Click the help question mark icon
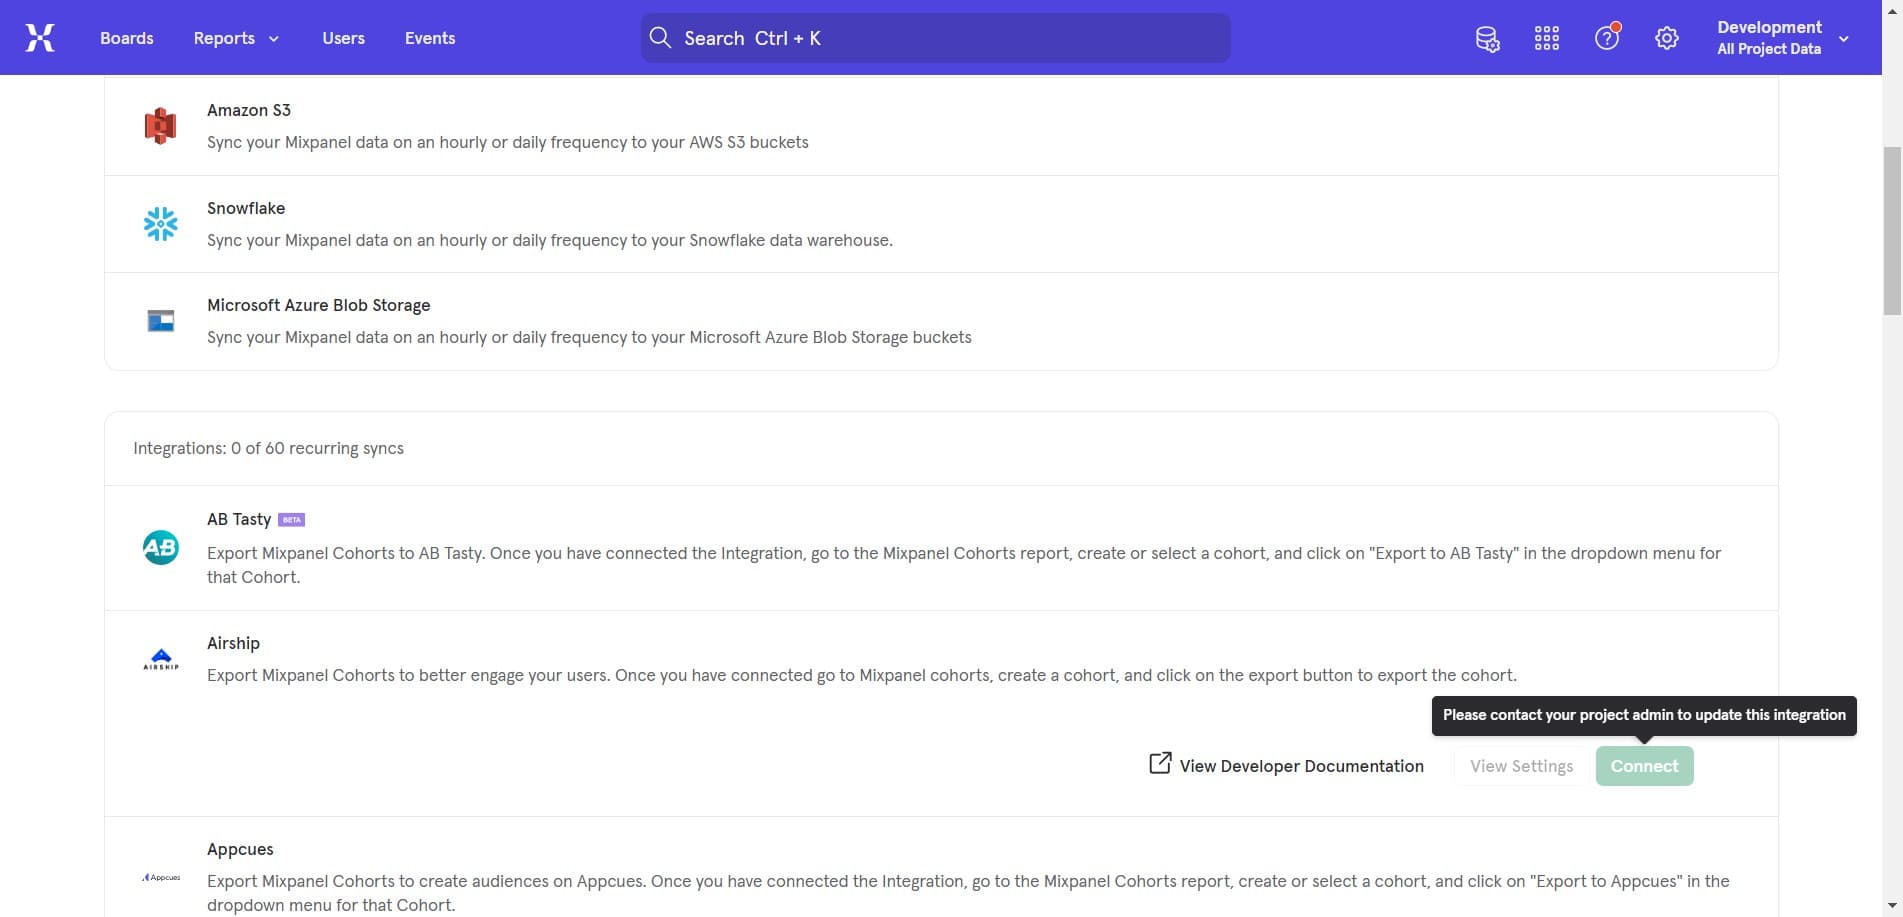1903x917 pixels. (1606, 38)
